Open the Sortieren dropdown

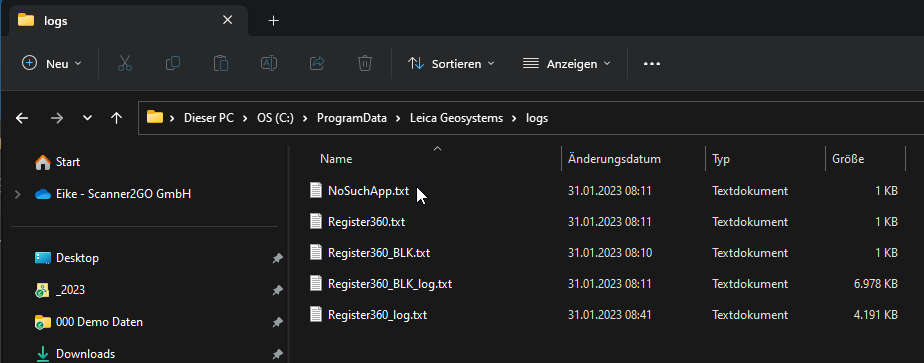[451, 63]
